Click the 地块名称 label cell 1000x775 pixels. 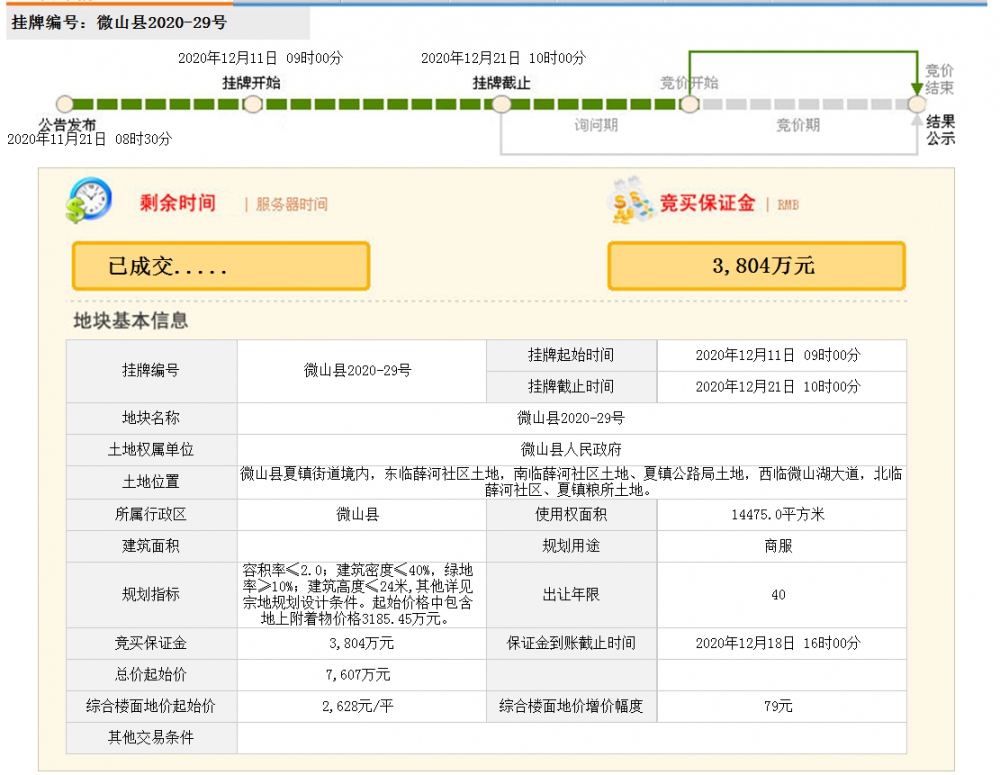coord(151,418)
